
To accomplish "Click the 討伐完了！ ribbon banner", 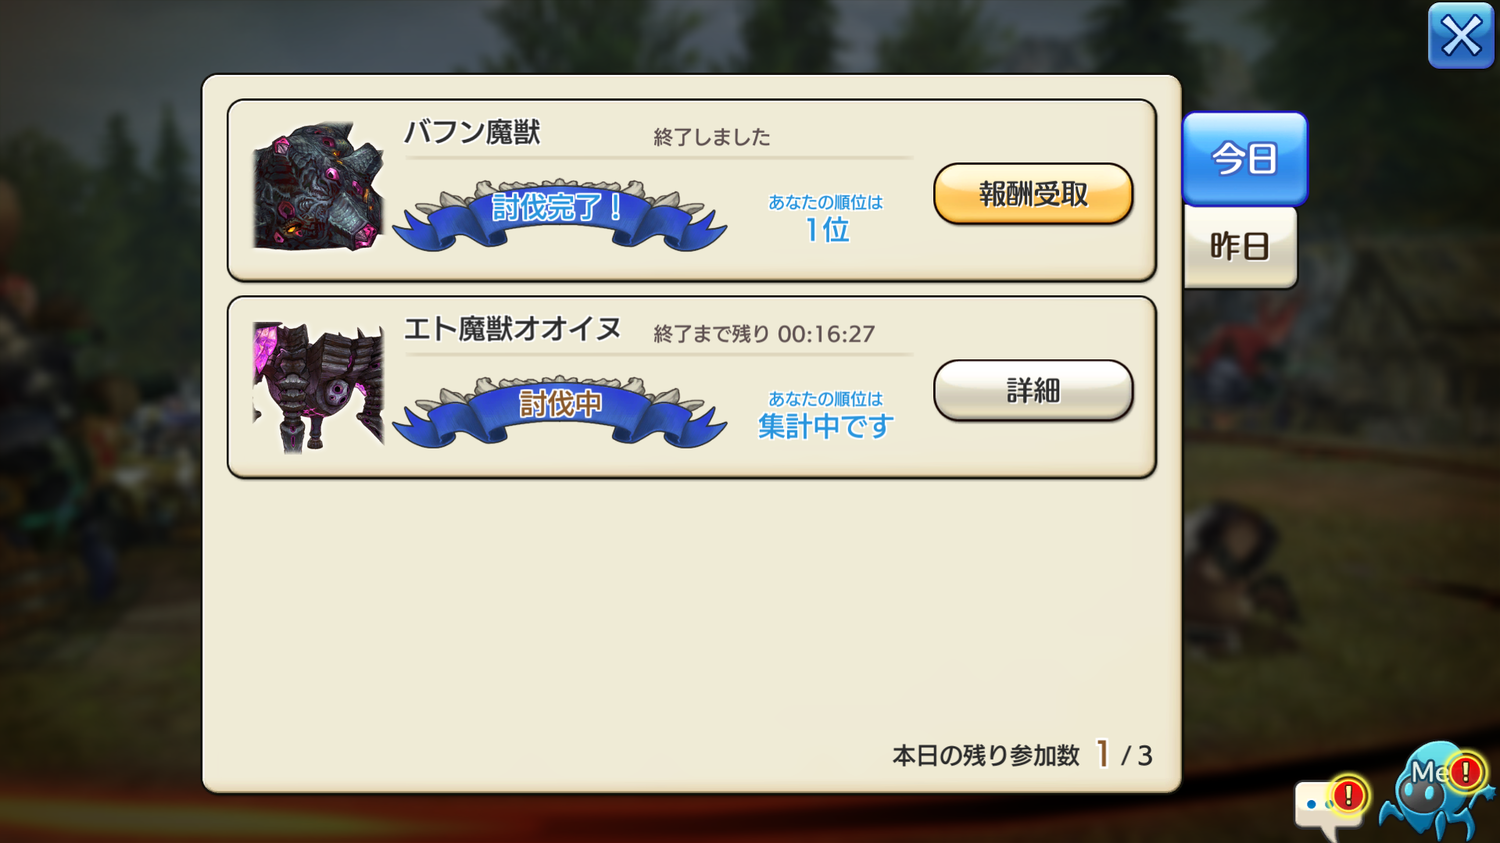I will pos(559,213).
